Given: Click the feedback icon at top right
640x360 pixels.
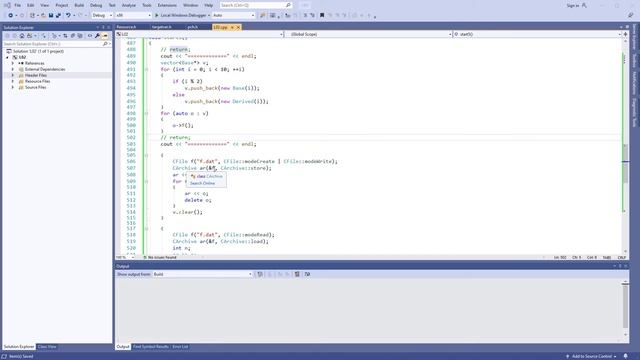Looking at the screenshot, I should point(631,15).
